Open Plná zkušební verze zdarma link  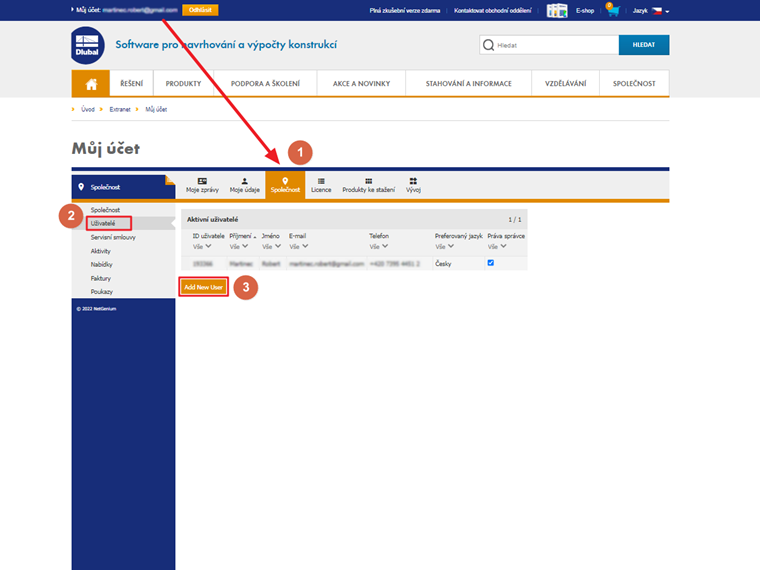(405, 11)
